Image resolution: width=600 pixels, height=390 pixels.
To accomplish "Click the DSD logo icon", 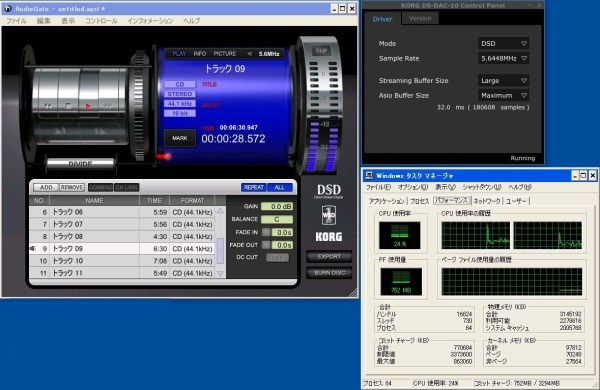I will click(x=329, y=191).
